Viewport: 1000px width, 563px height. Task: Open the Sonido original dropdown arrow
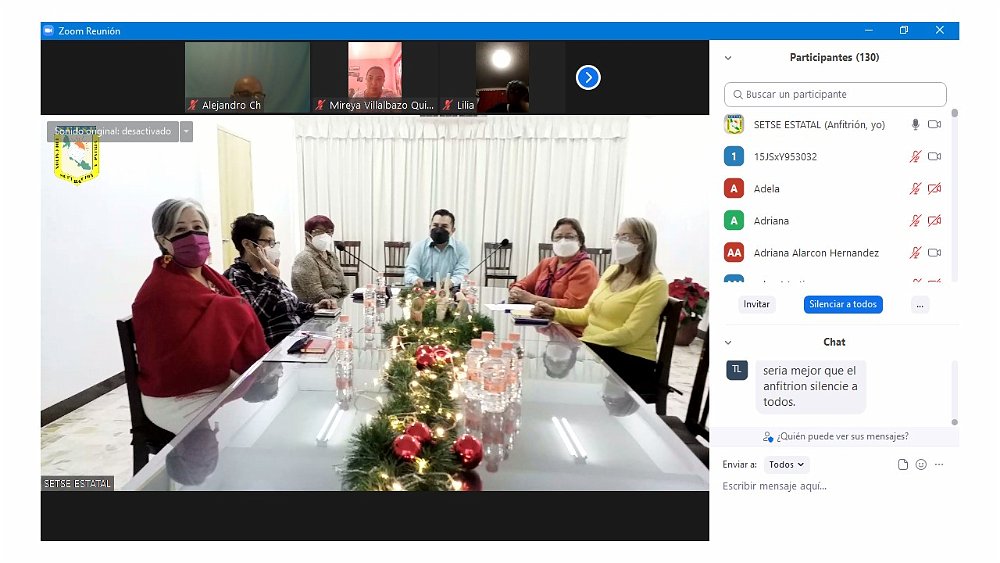[186, 131]
